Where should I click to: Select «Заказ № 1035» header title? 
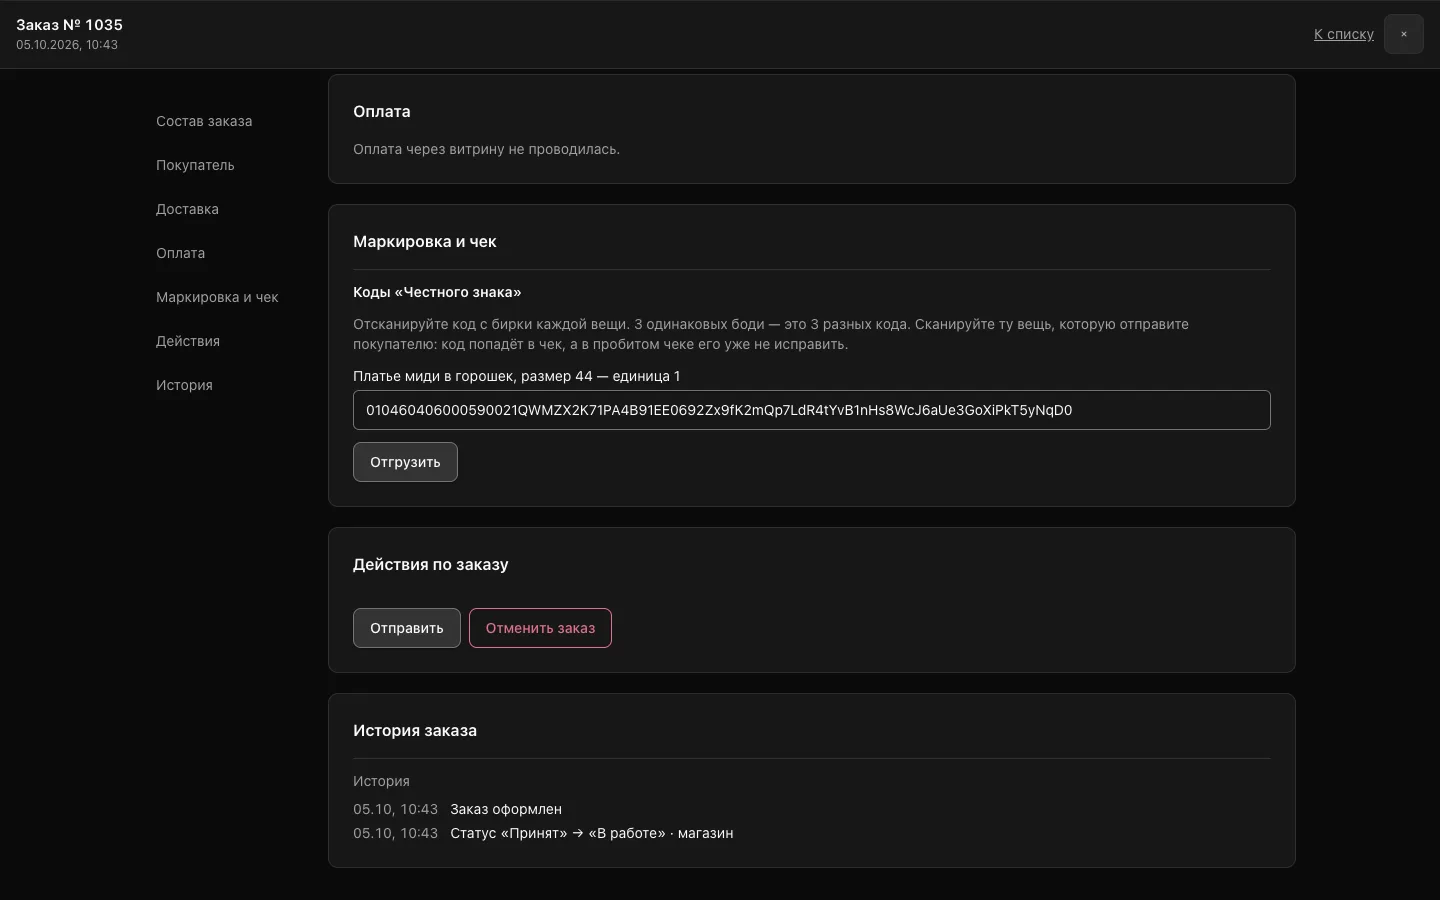(x=69, y=25)
